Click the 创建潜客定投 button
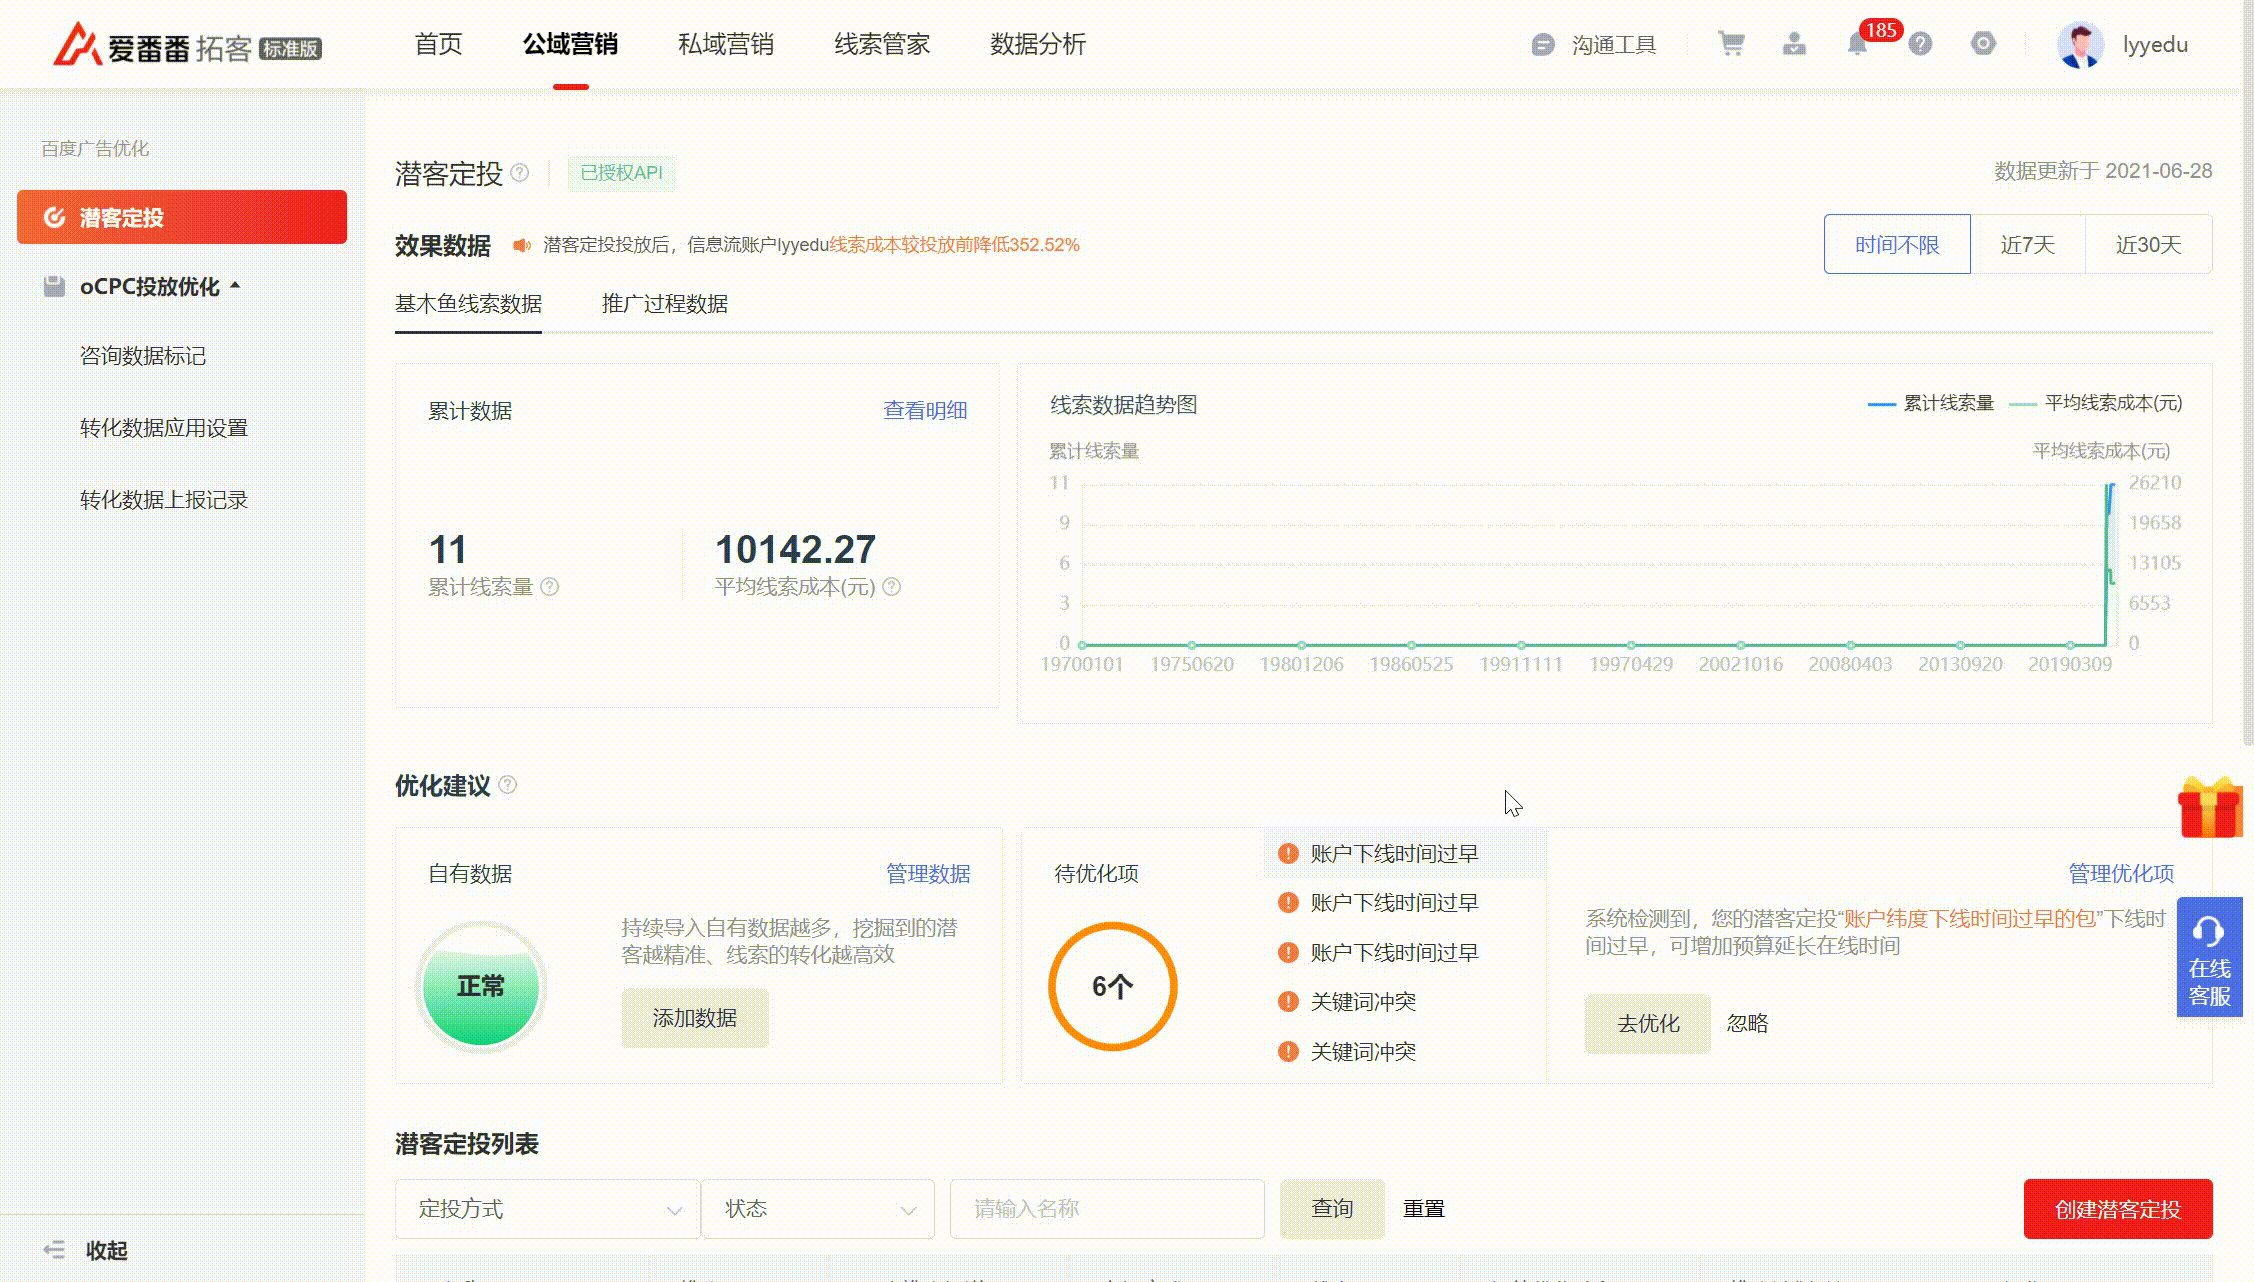The height and width of the screenshot is (1282, 2254). click(x=2117, y=1209)
